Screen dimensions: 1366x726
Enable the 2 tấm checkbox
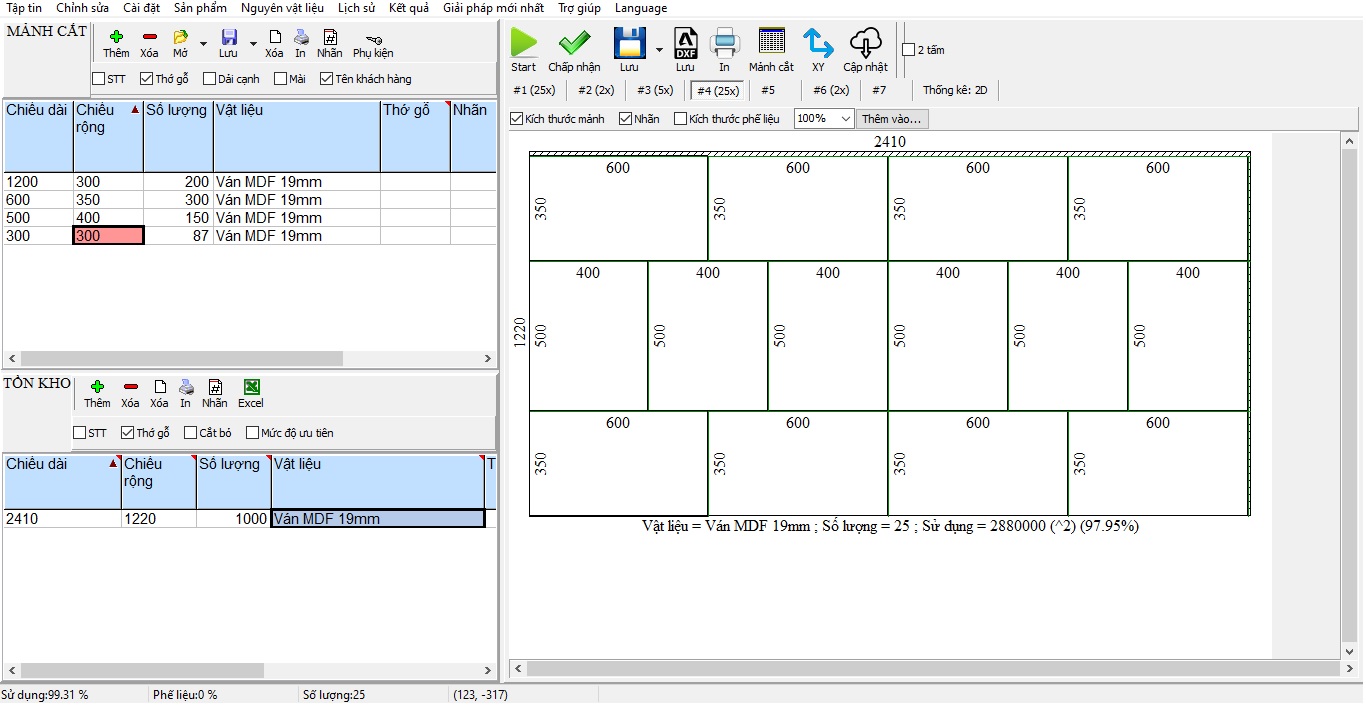(x=908, y=50)
